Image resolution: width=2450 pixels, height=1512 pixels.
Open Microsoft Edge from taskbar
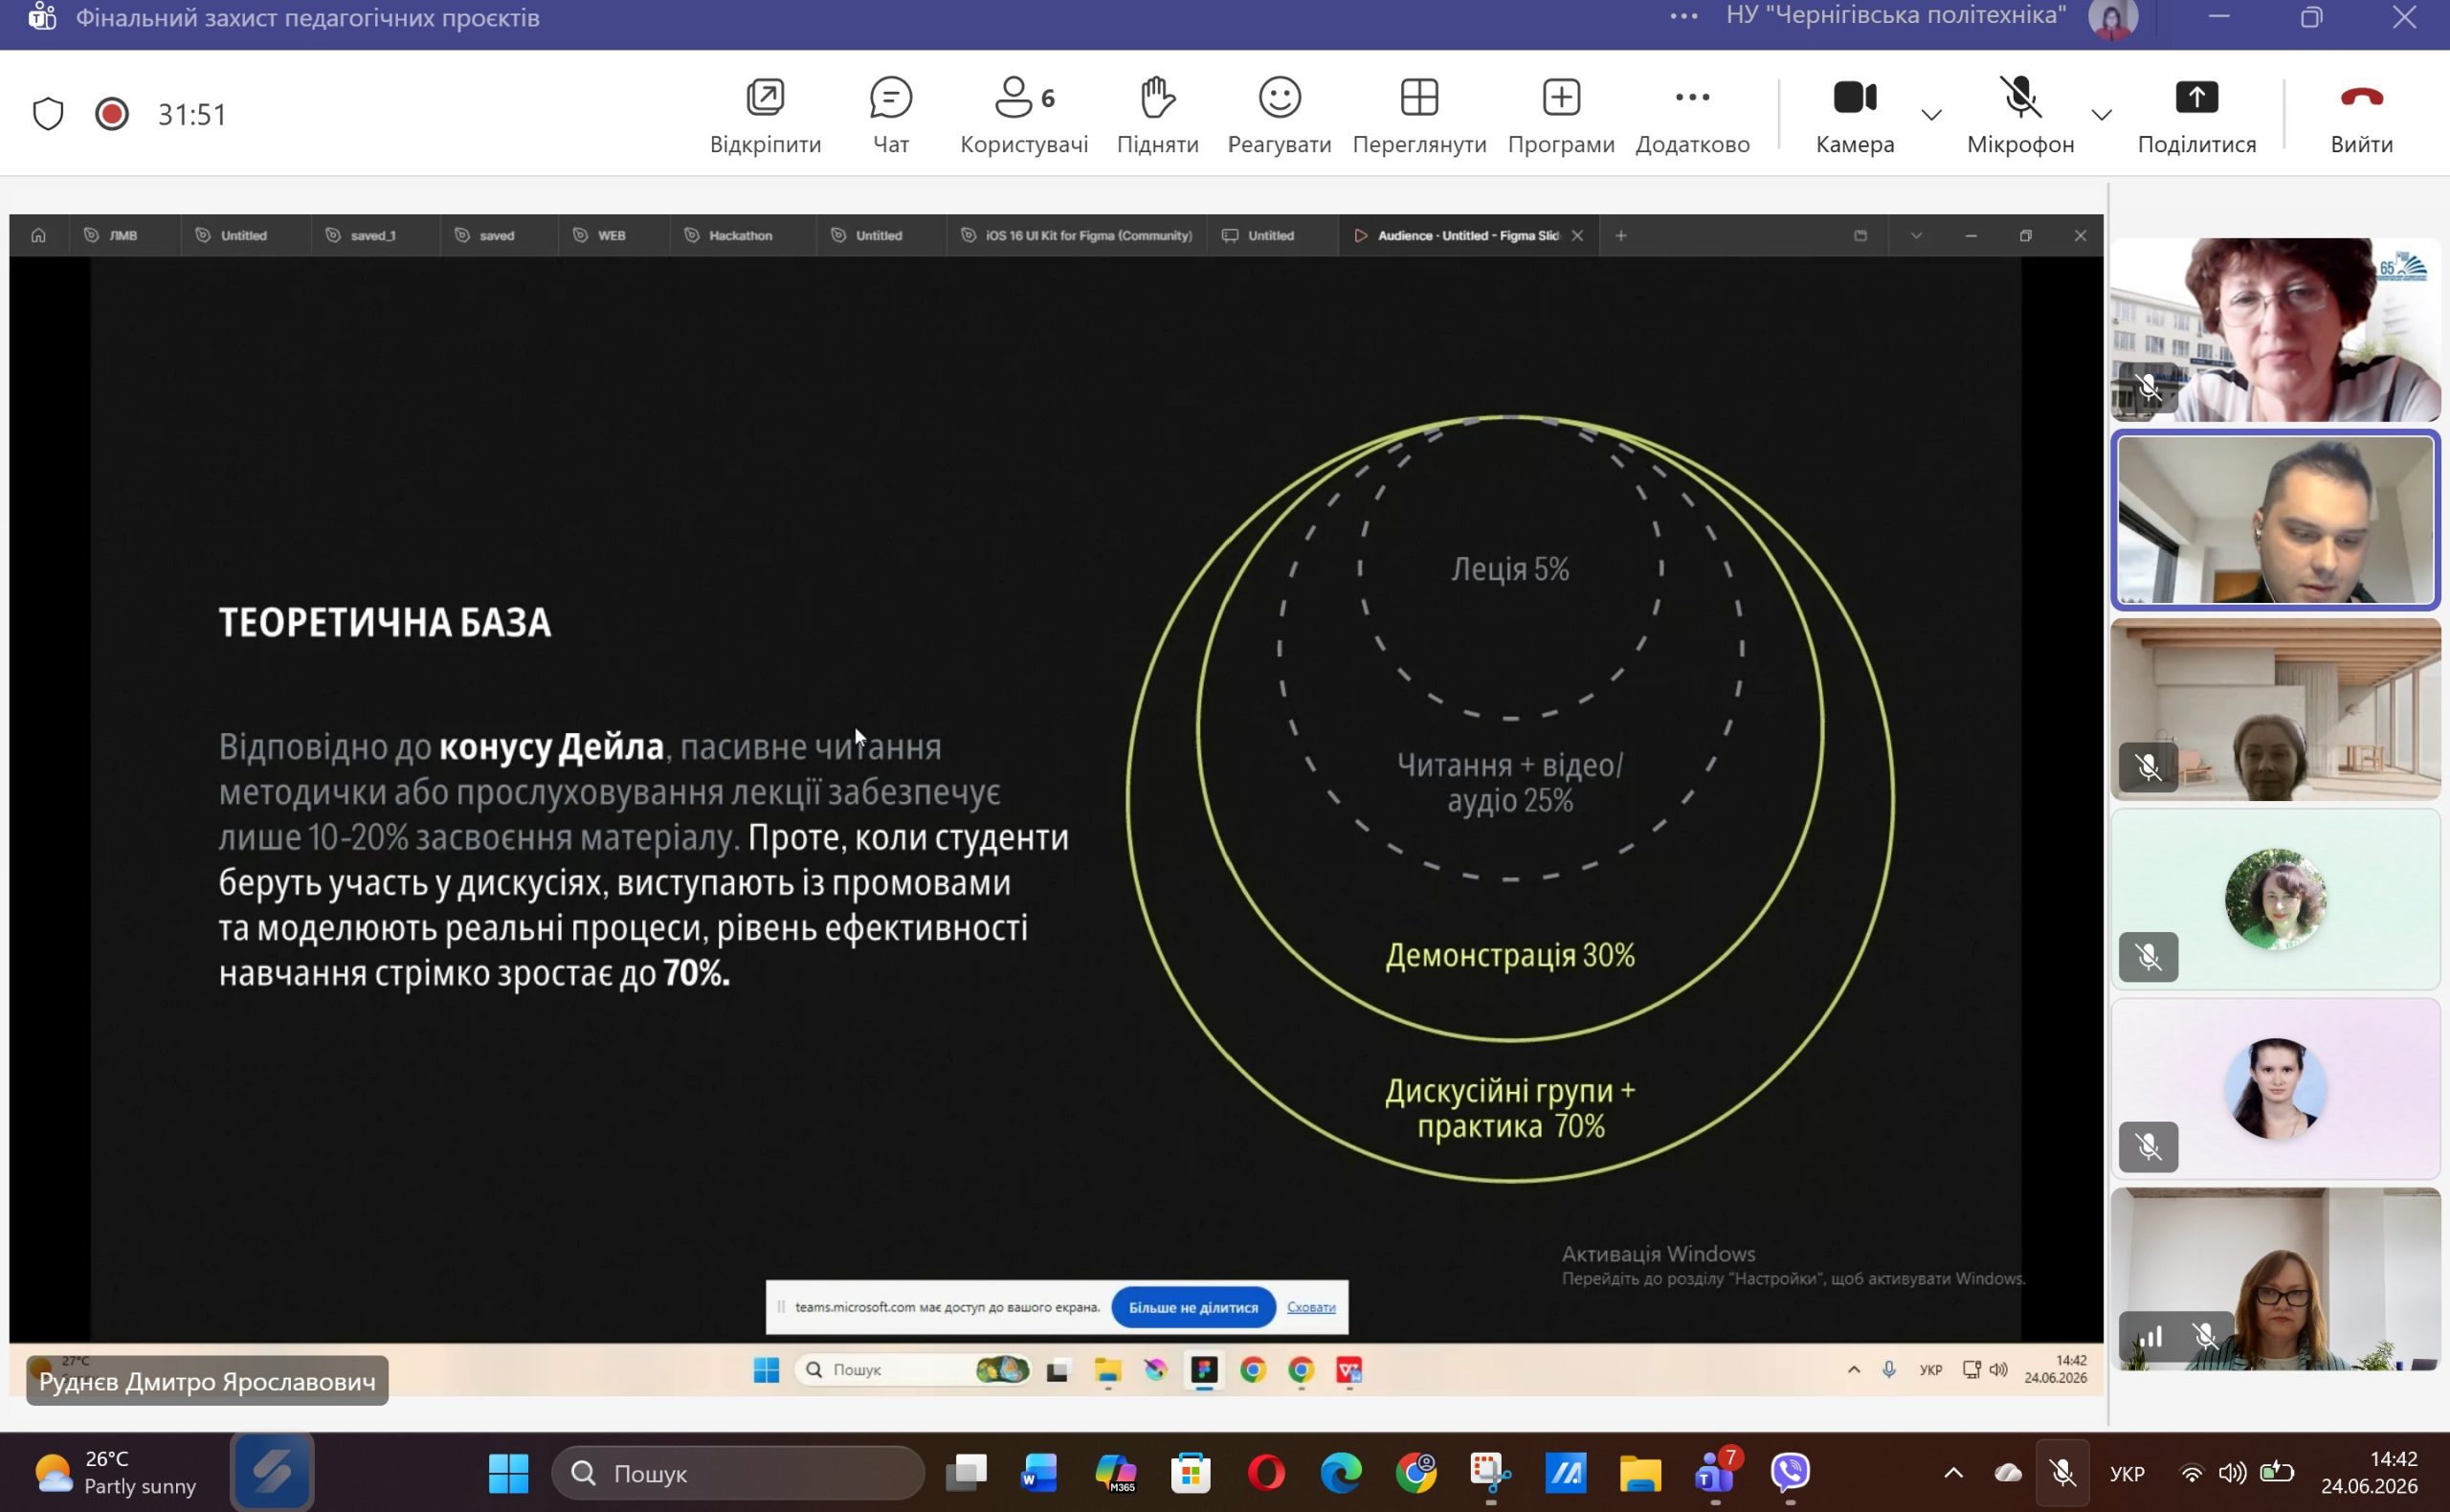pos(1341,1472)
